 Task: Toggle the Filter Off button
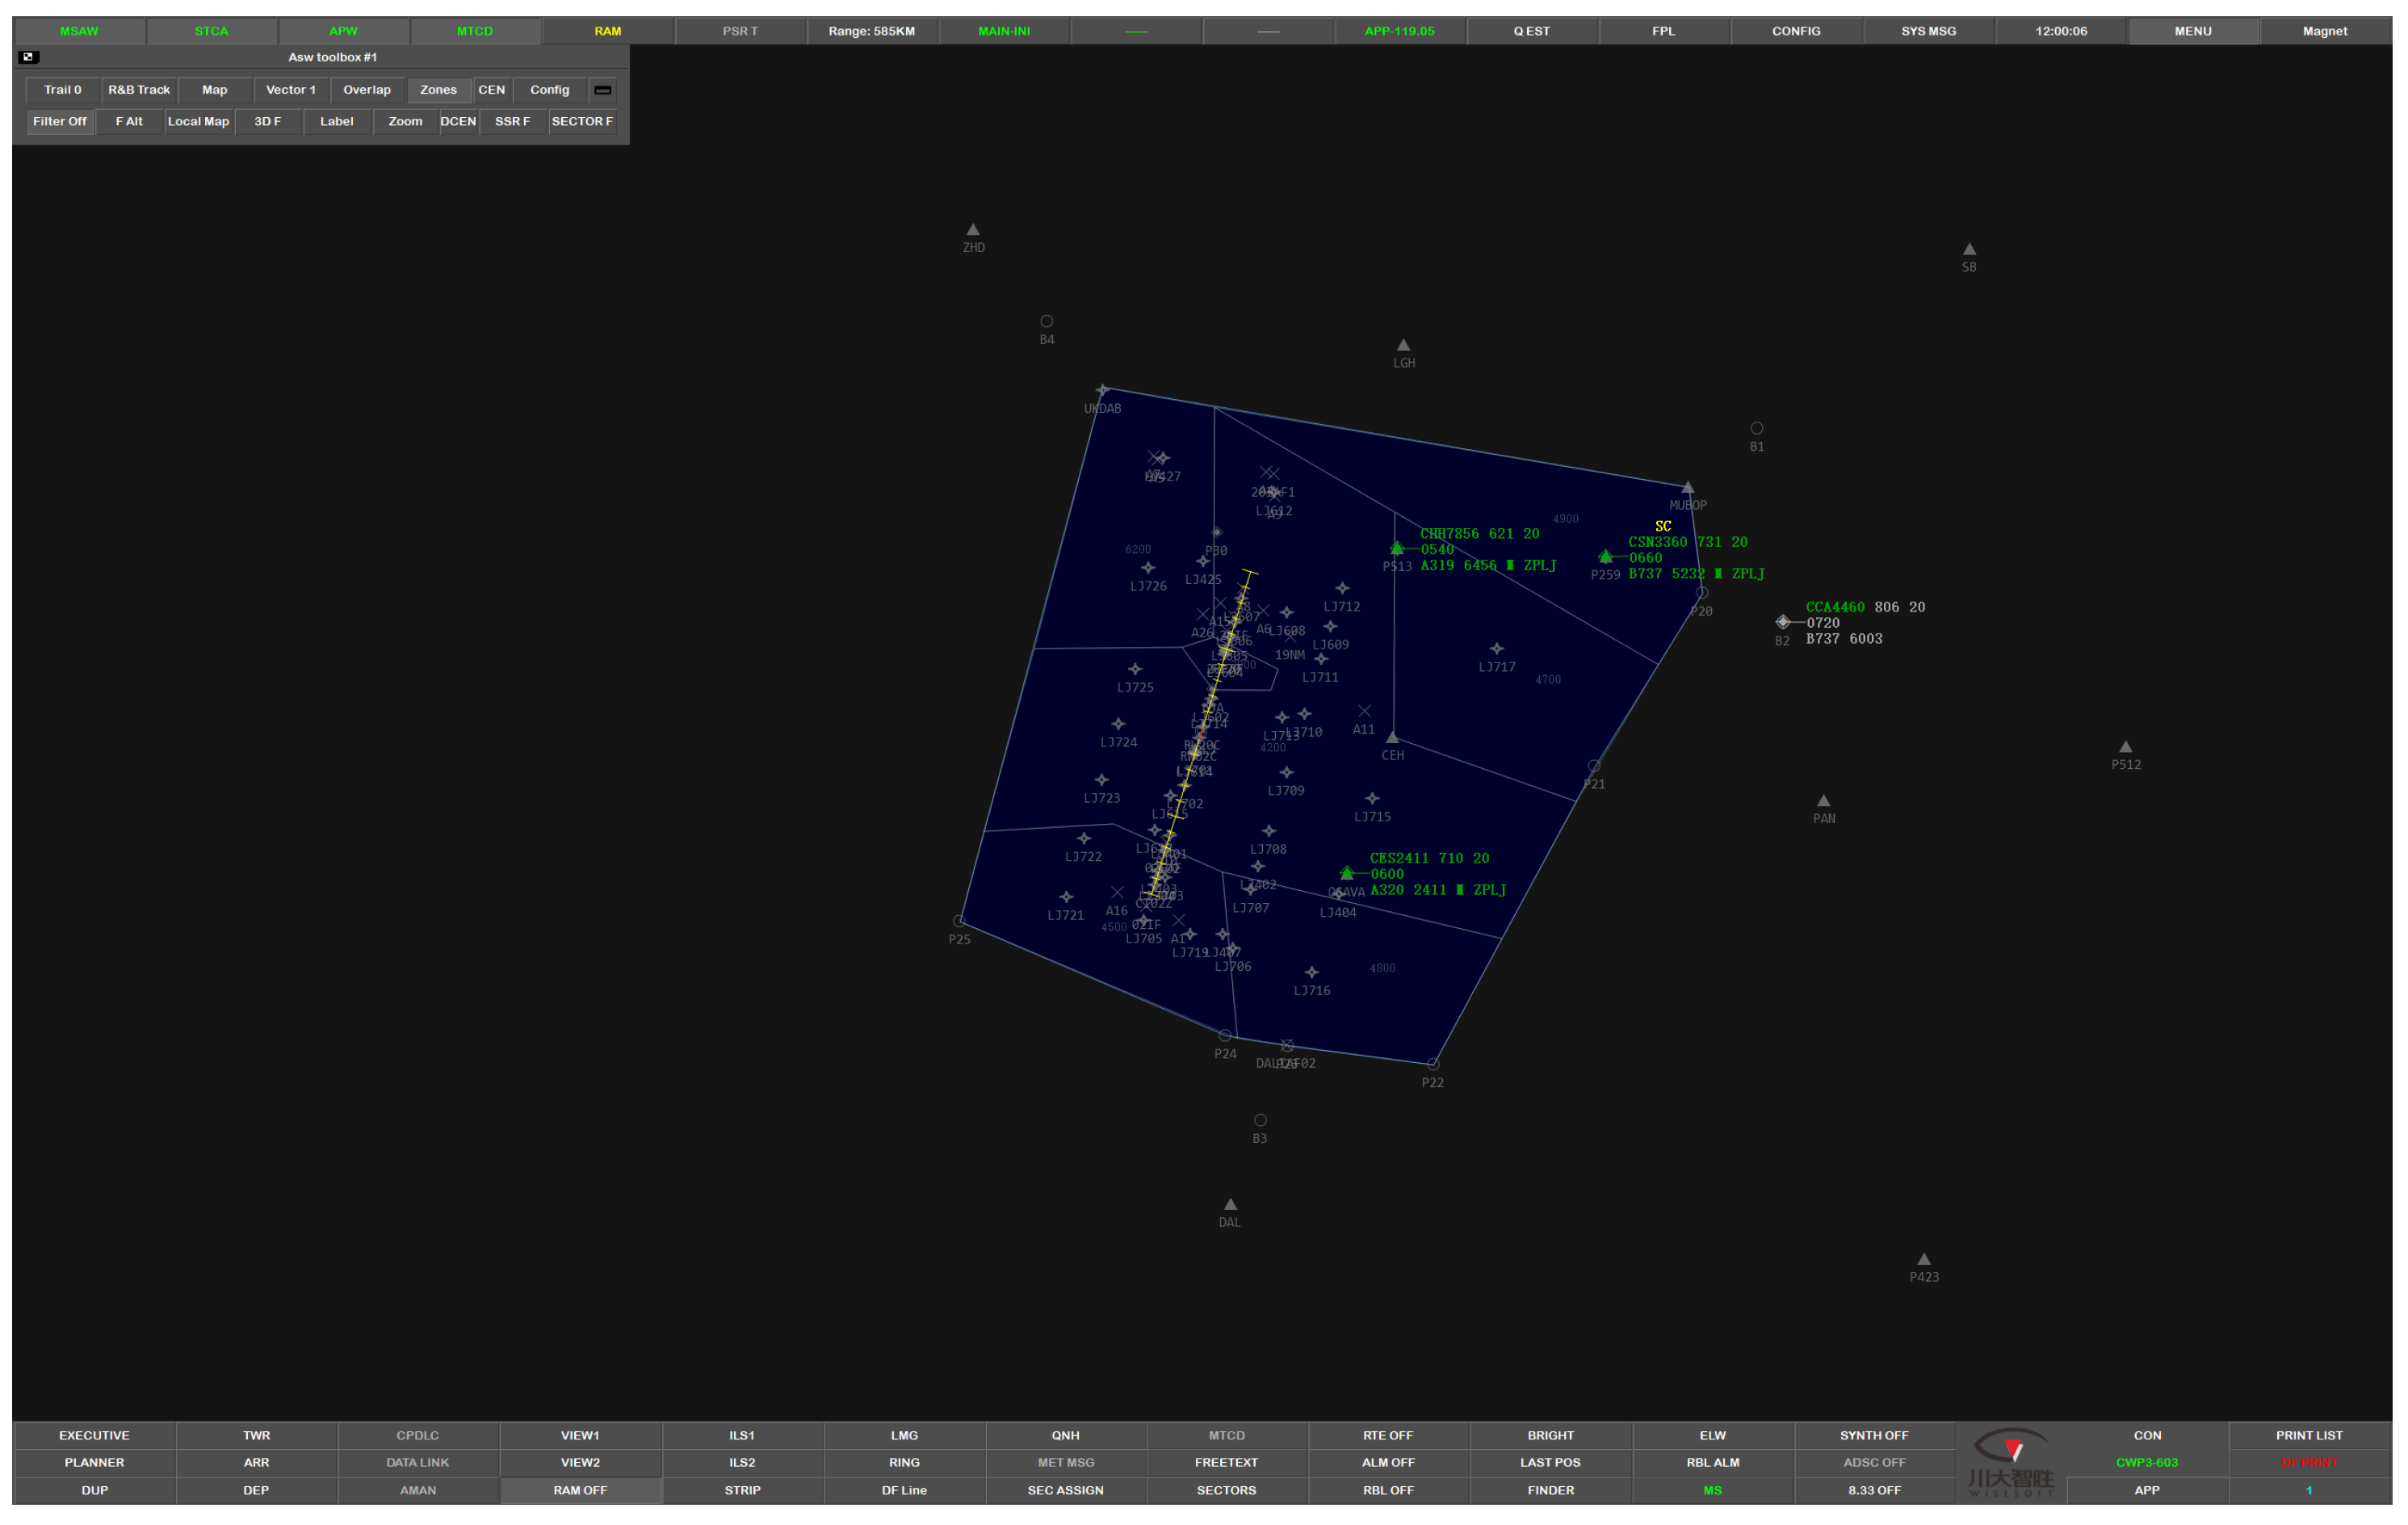60,121
